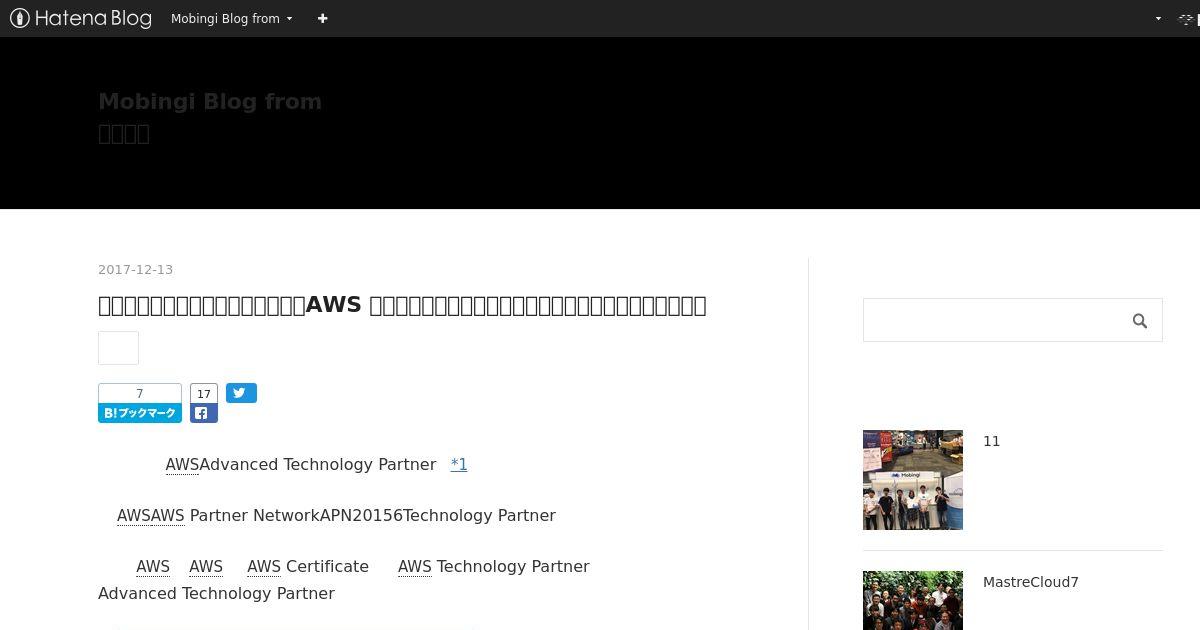The image size is (1200, 630).
Task: Open the account dropdown arrow in top bar
Action: 1158,18
